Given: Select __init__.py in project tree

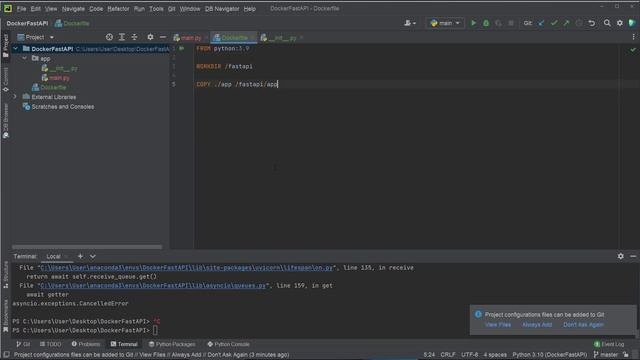Looking at the screenshot, I should tap(59, 68).
